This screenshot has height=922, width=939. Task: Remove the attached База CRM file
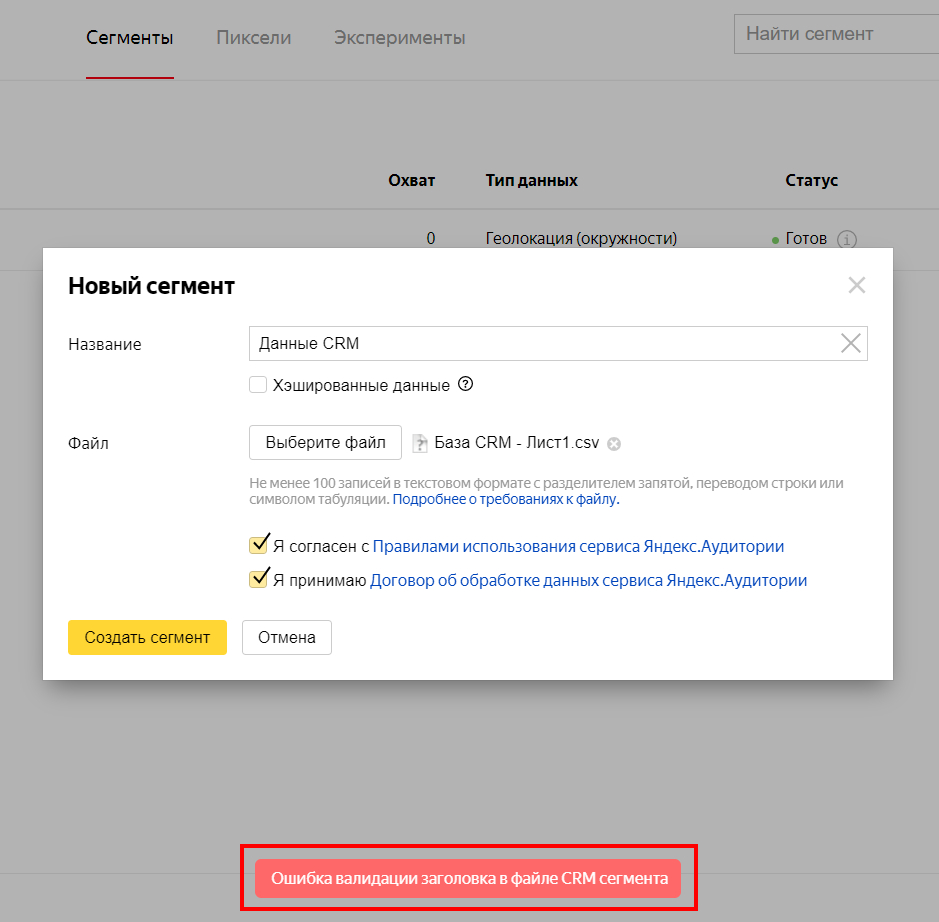coord(614,444)
